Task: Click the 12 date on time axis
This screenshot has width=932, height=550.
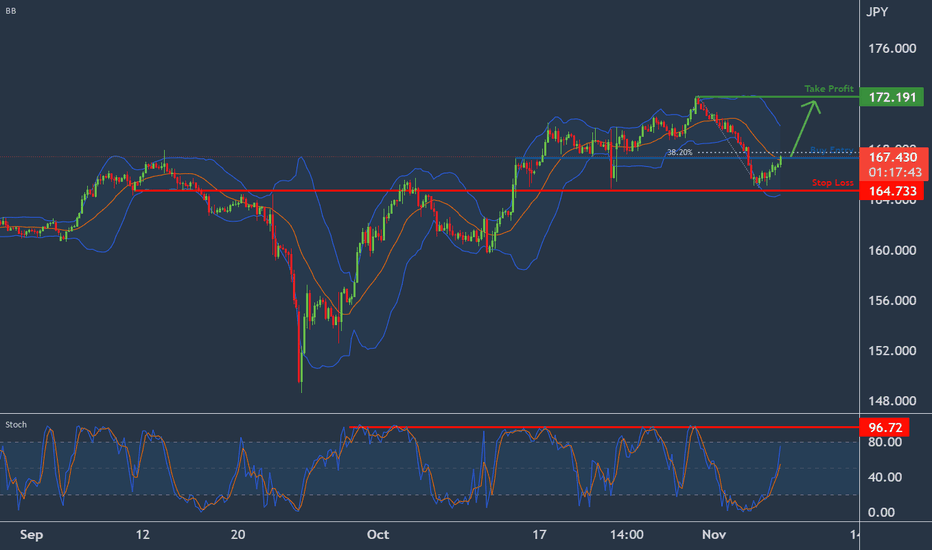Action: click(x=143, y=535)
